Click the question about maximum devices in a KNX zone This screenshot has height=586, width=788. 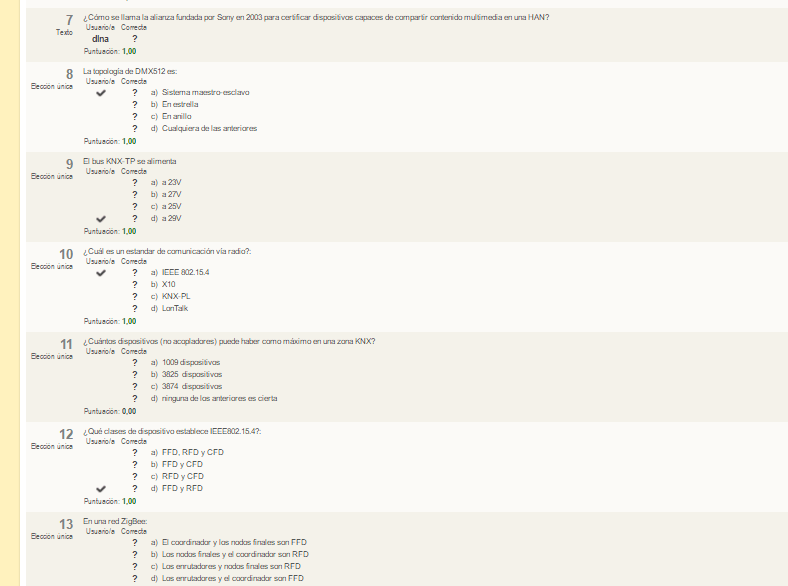(x=229, y=341)
